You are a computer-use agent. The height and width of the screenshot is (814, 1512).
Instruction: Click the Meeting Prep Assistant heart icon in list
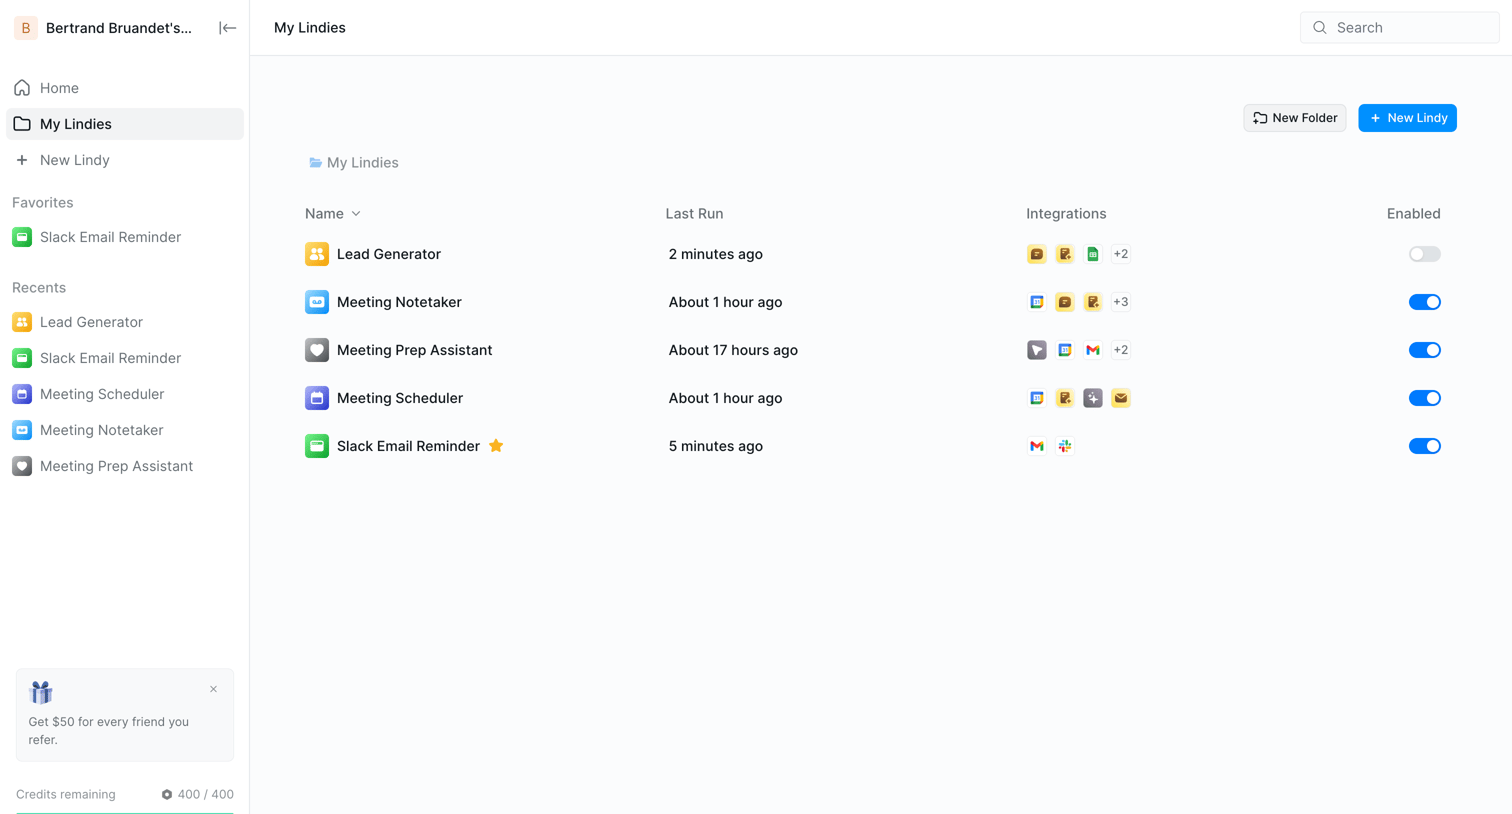pos(317,350)
